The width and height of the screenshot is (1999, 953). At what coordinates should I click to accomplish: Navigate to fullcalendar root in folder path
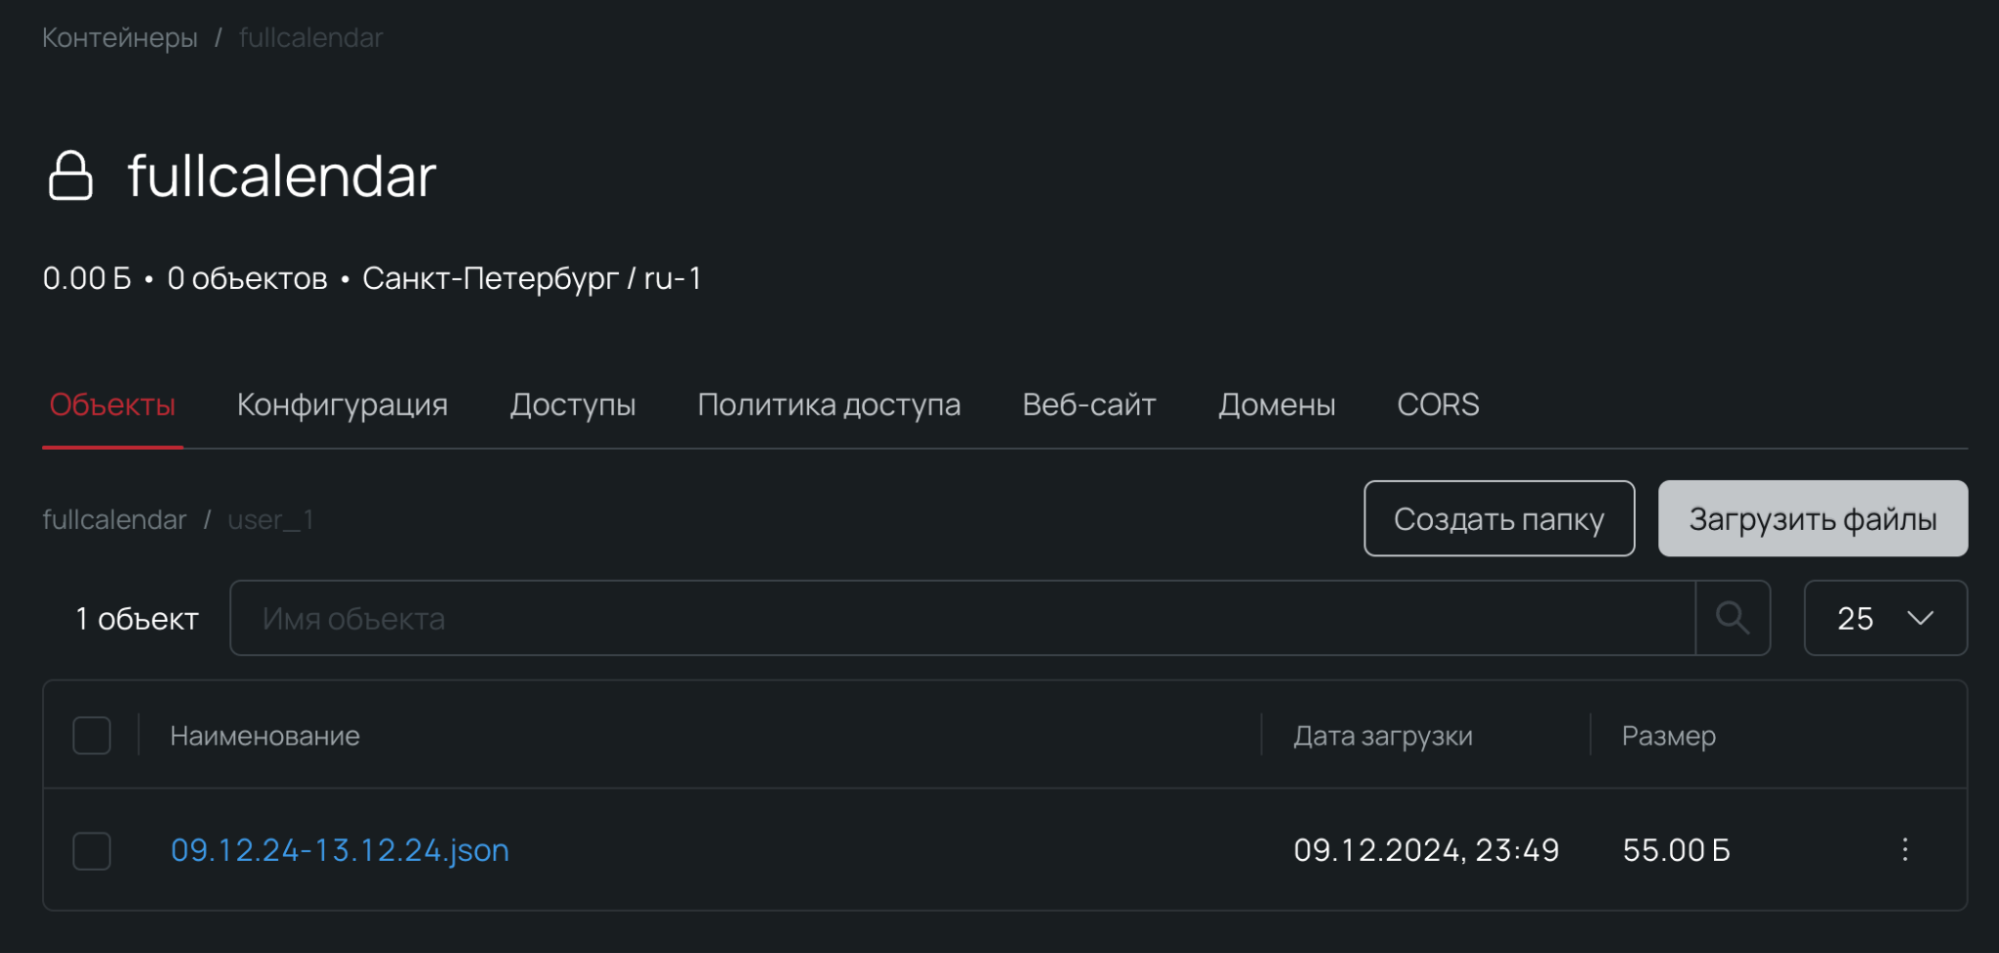(114, 520)
